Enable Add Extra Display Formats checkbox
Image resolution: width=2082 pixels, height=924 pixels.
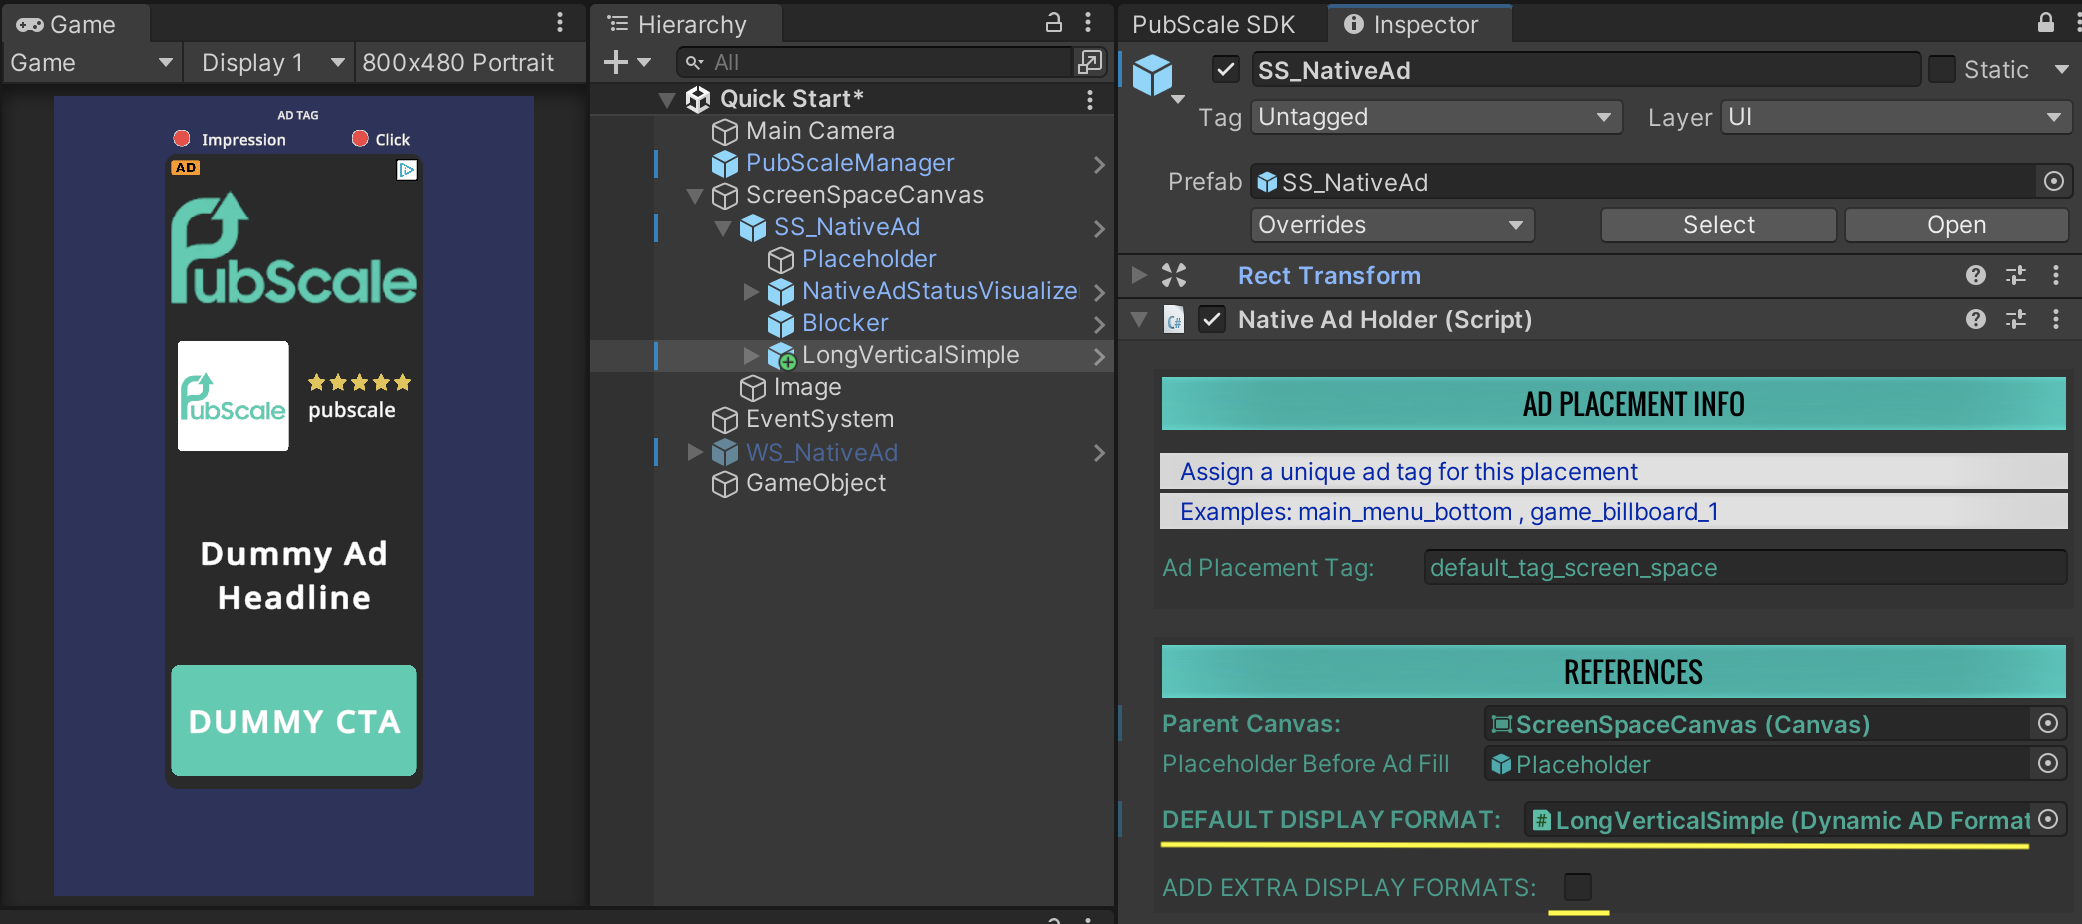click(1577, 887)
